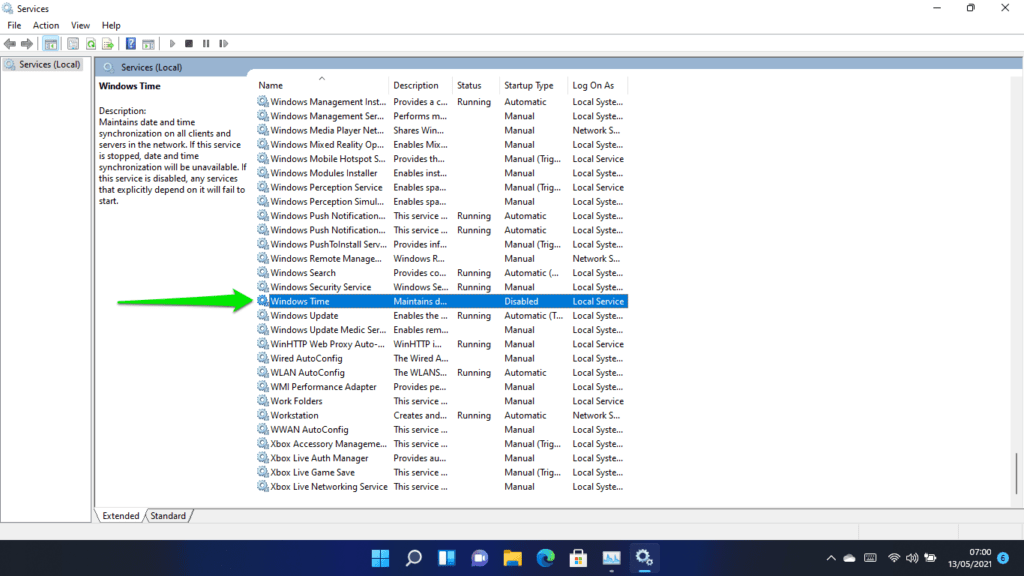Open the volume control from system tray
The height and width of the screenshot is (576, 1024).
coord(912,558)
